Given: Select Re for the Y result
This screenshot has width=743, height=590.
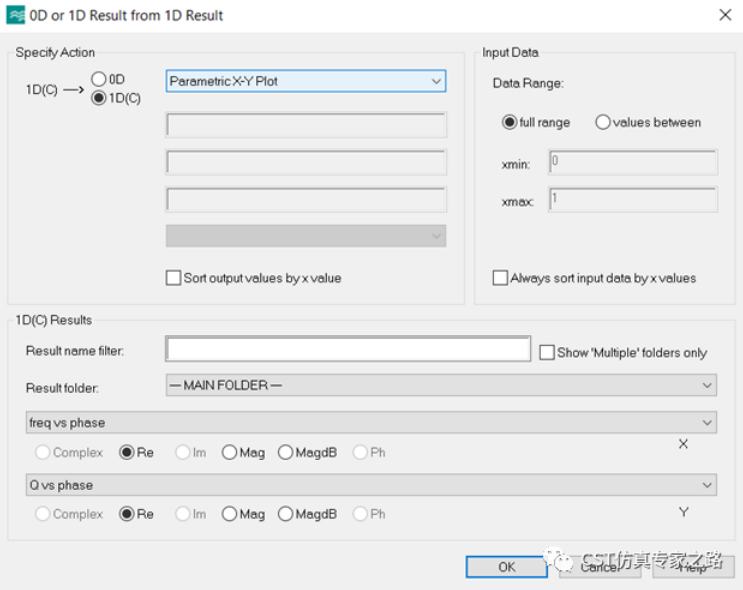Looking at the screenshot, I should coord(127,514).
